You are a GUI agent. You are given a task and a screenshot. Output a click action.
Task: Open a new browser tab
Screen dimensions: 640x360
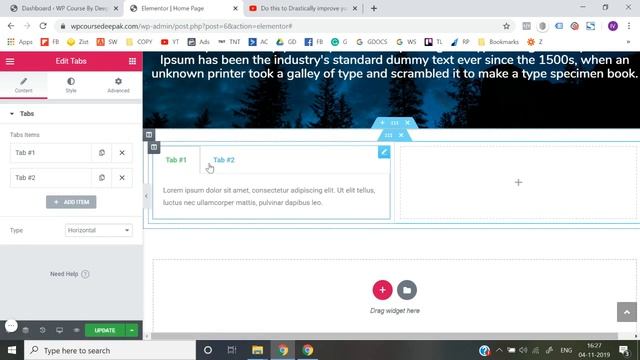[374, 8]
